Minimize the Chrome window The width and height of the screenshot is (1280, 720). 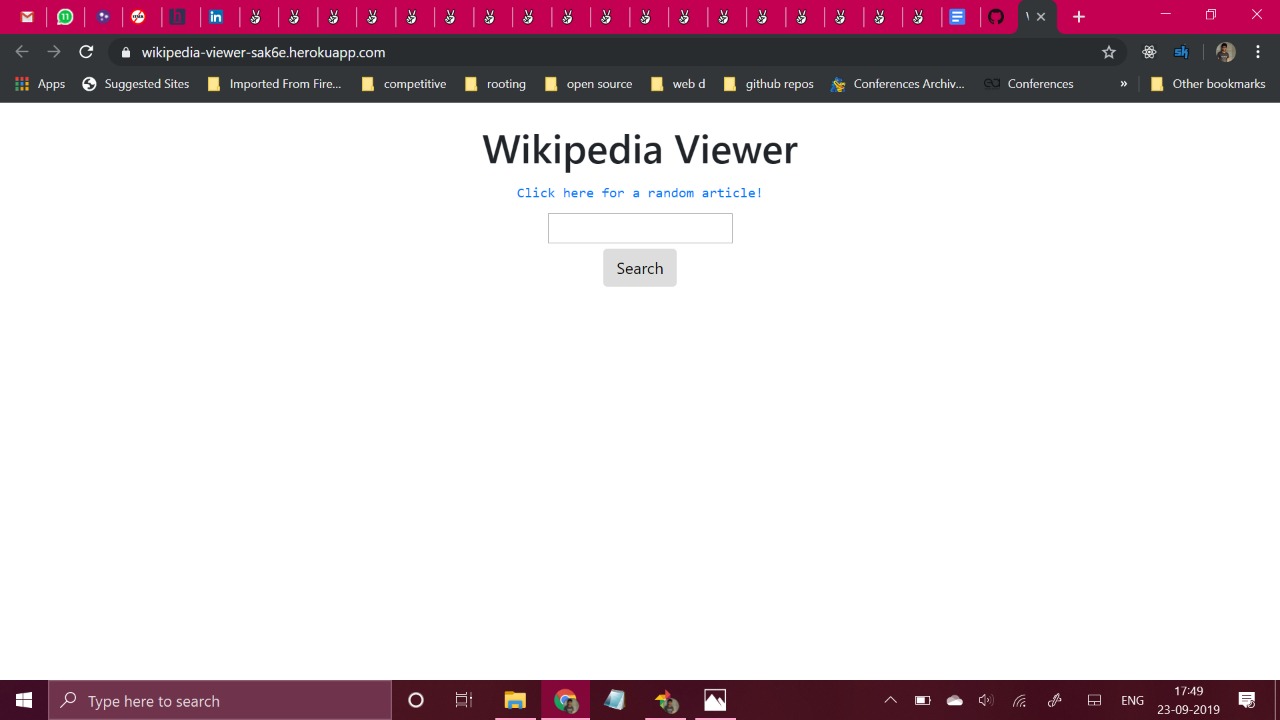[x=1165, y=15]
